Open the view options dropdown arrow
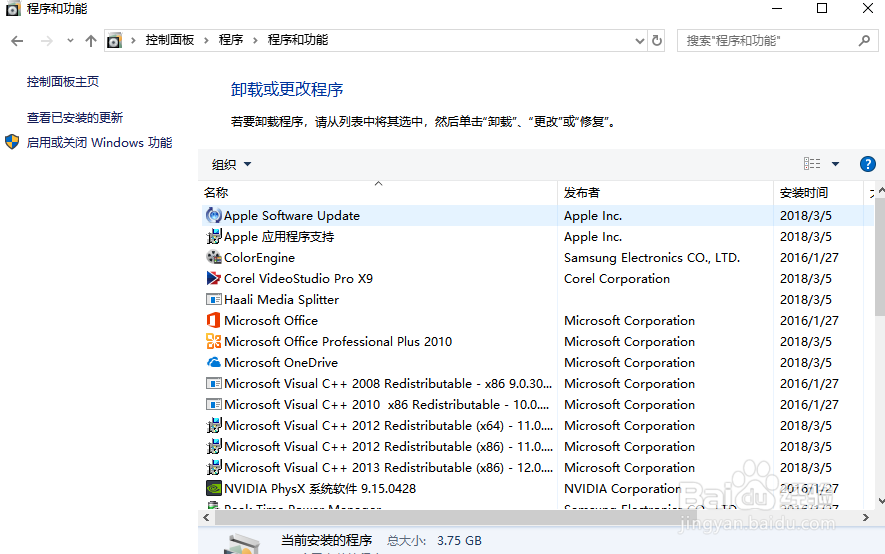Viewport: 885px width, 554px height. pos(835,164)
